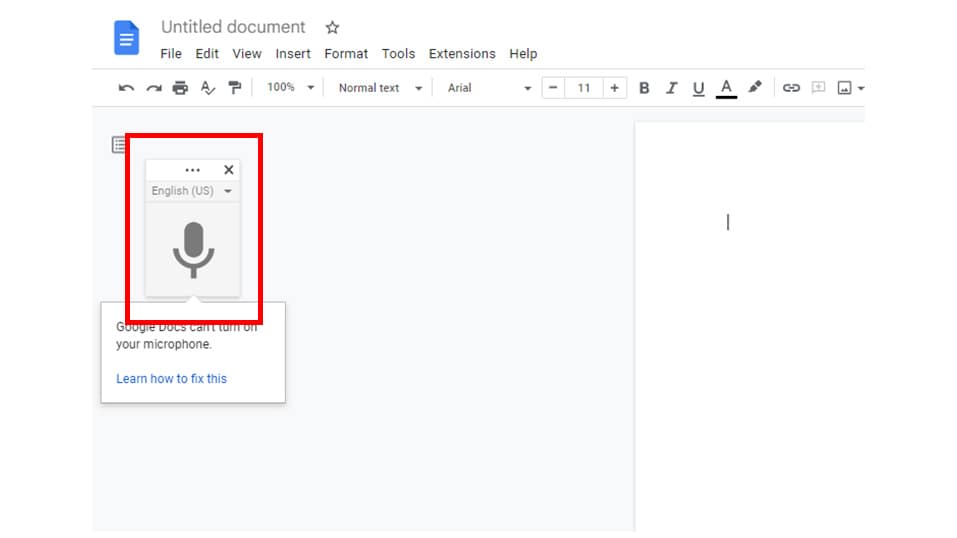
Task: Add a comment
Action: click(818, 88)
